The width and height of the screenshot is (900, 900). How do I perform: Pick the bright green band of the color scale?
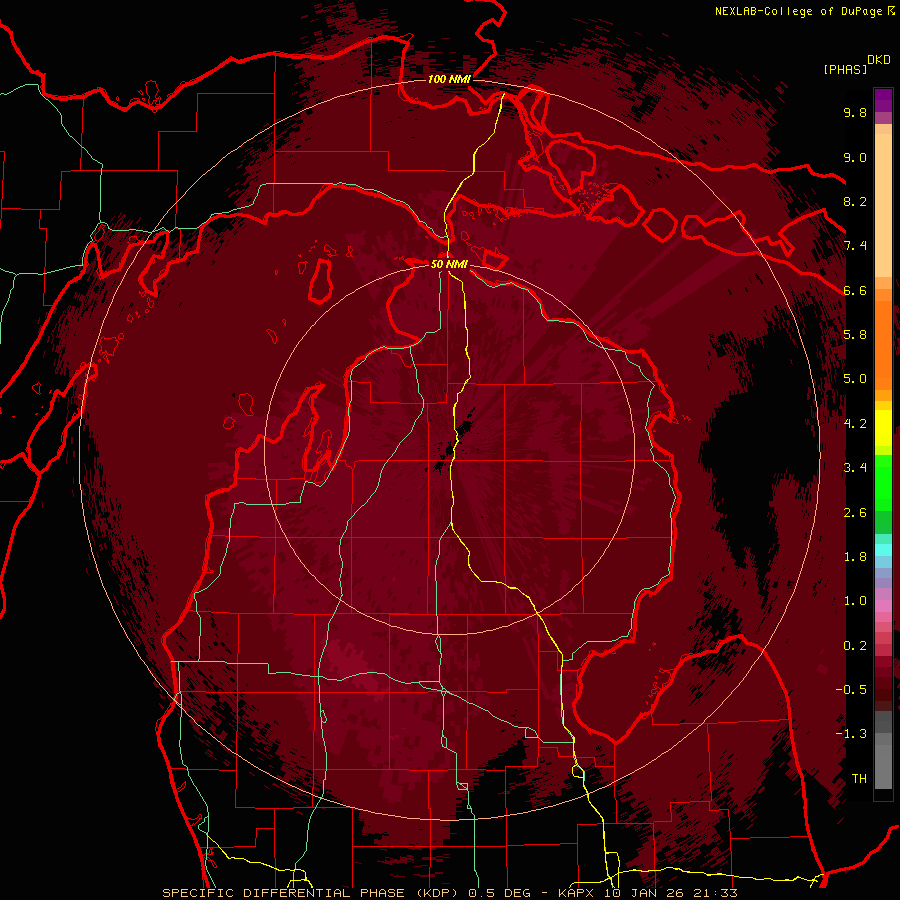(x=883, y=482)
